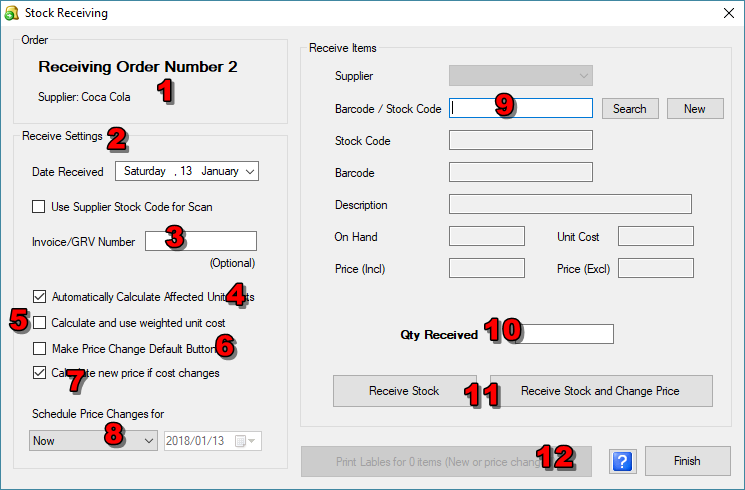Open the Date Received dropdown
This screenshot has width=745, height=490.
coord(250,171)
